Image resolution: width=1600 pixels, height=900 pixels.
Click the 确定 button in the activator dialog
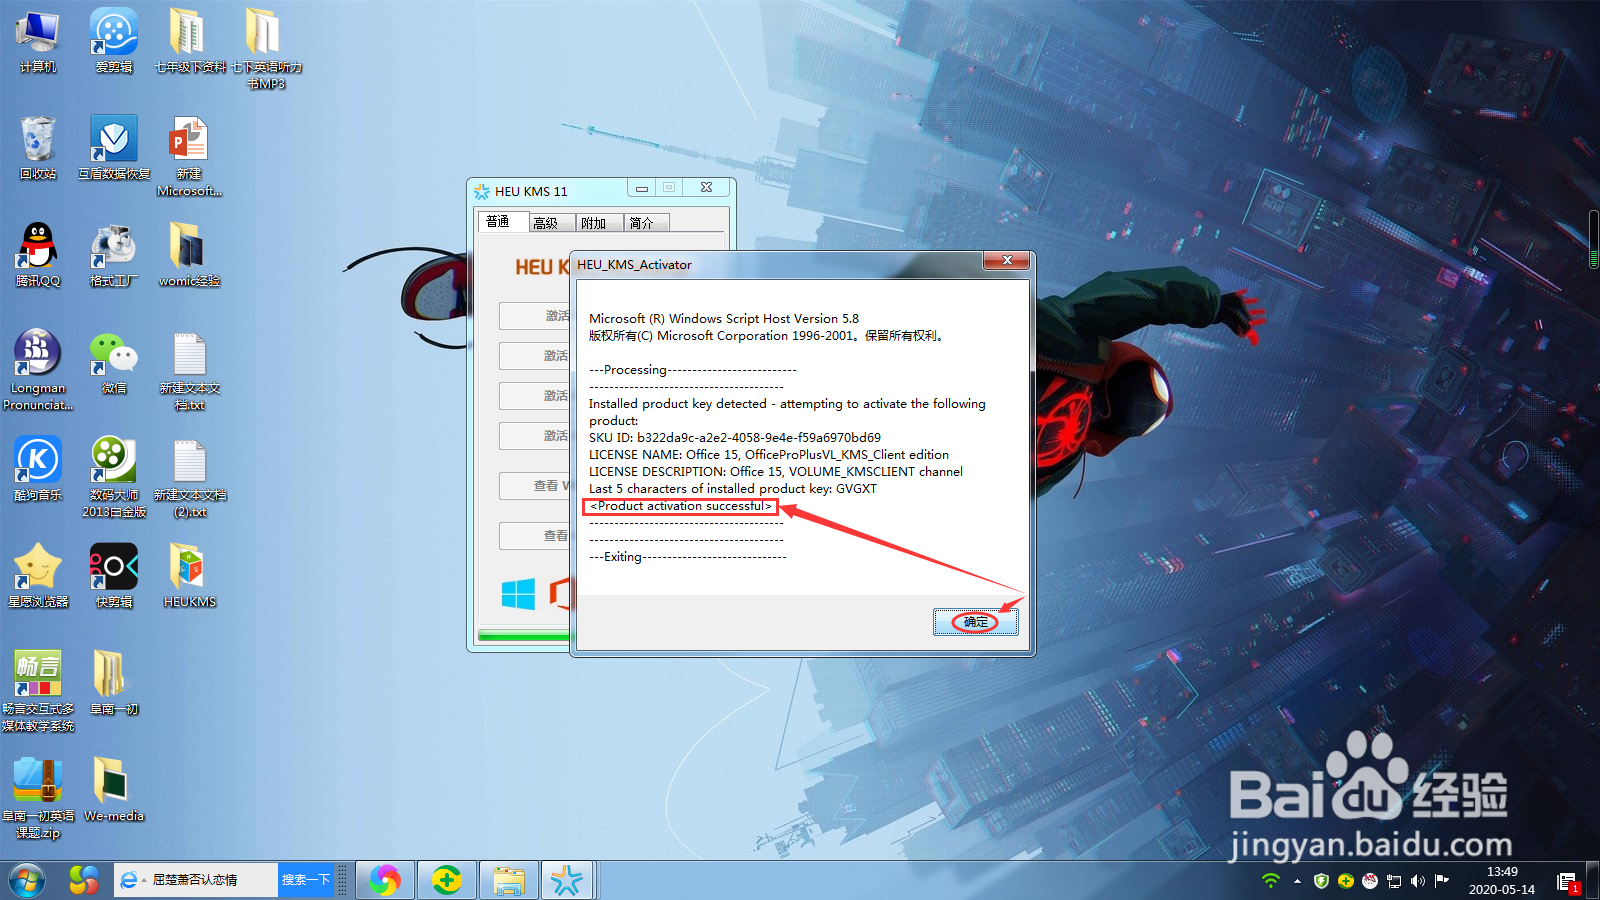(x=975, y=622)
